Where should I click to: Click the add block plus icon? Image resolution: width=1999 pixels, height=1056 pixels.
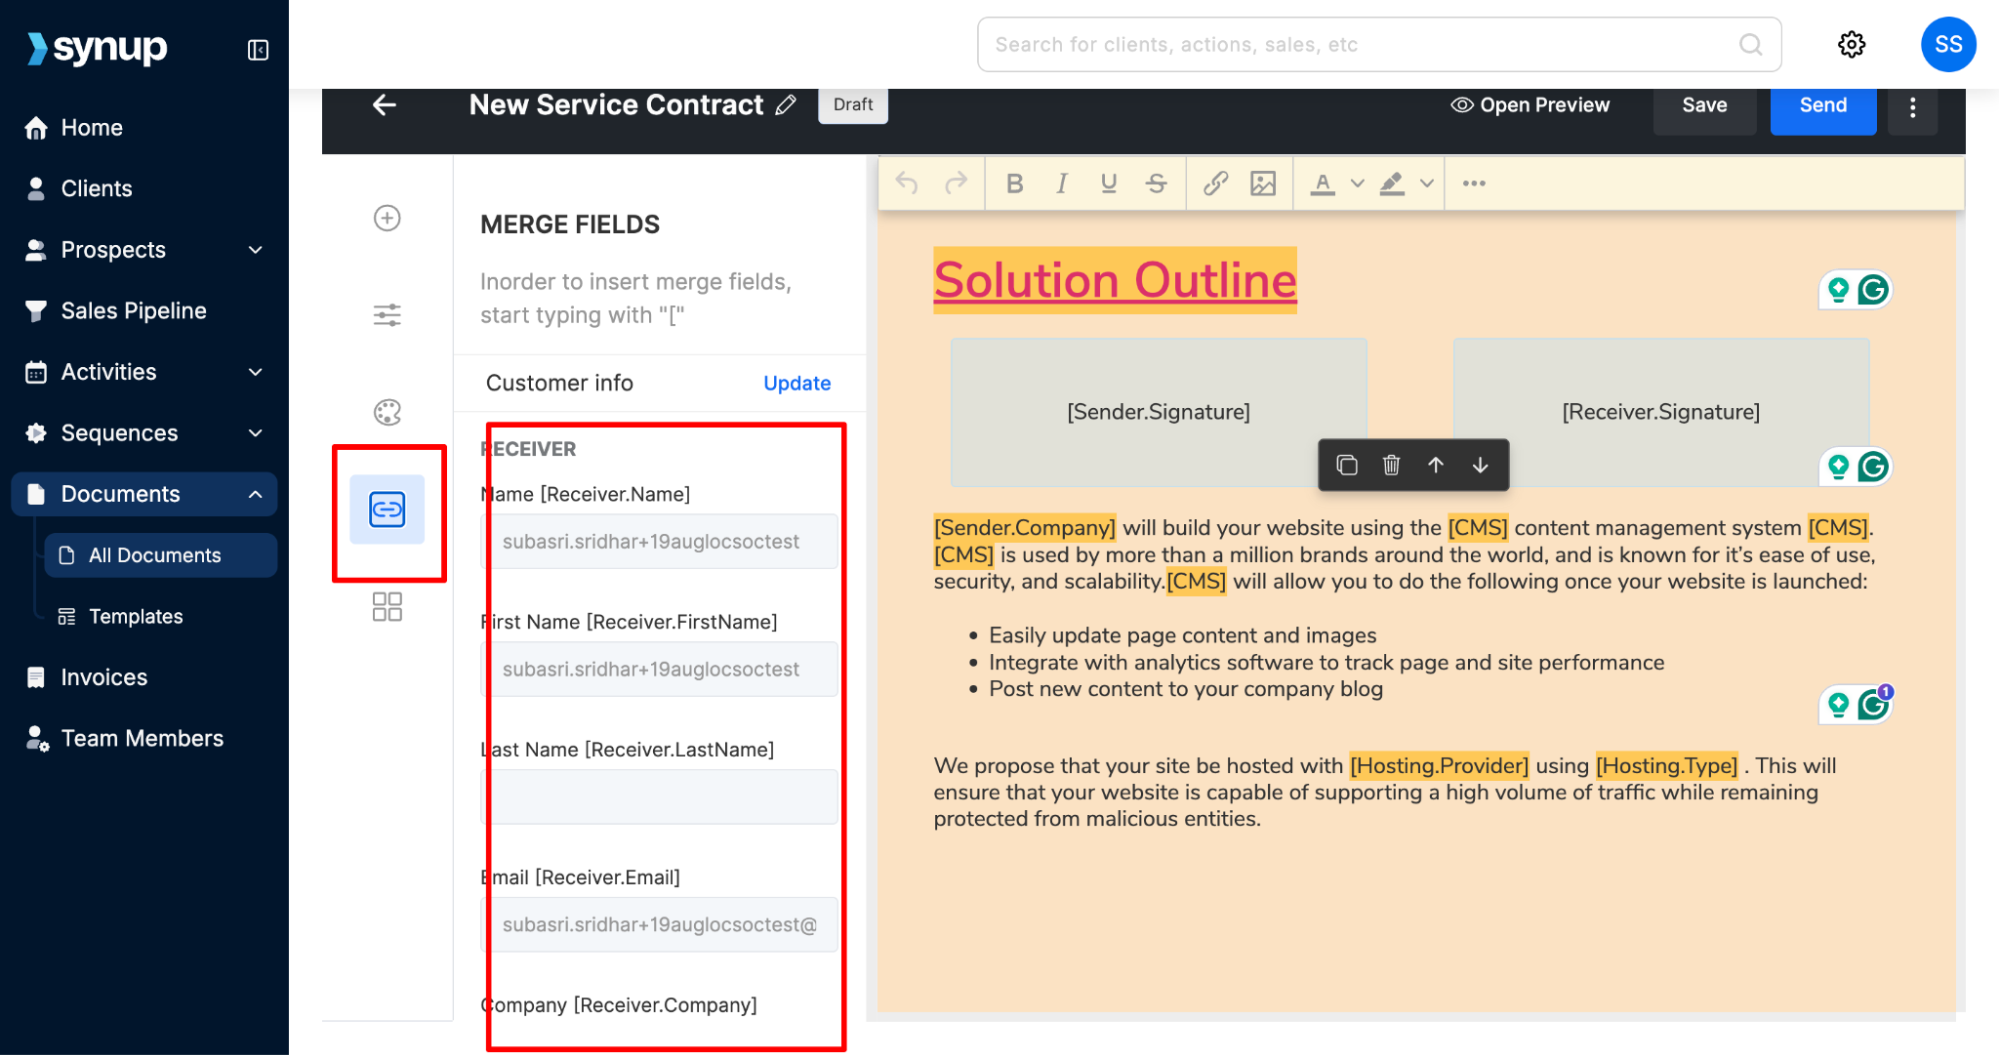pyautogui.click(x=387, y=218)
